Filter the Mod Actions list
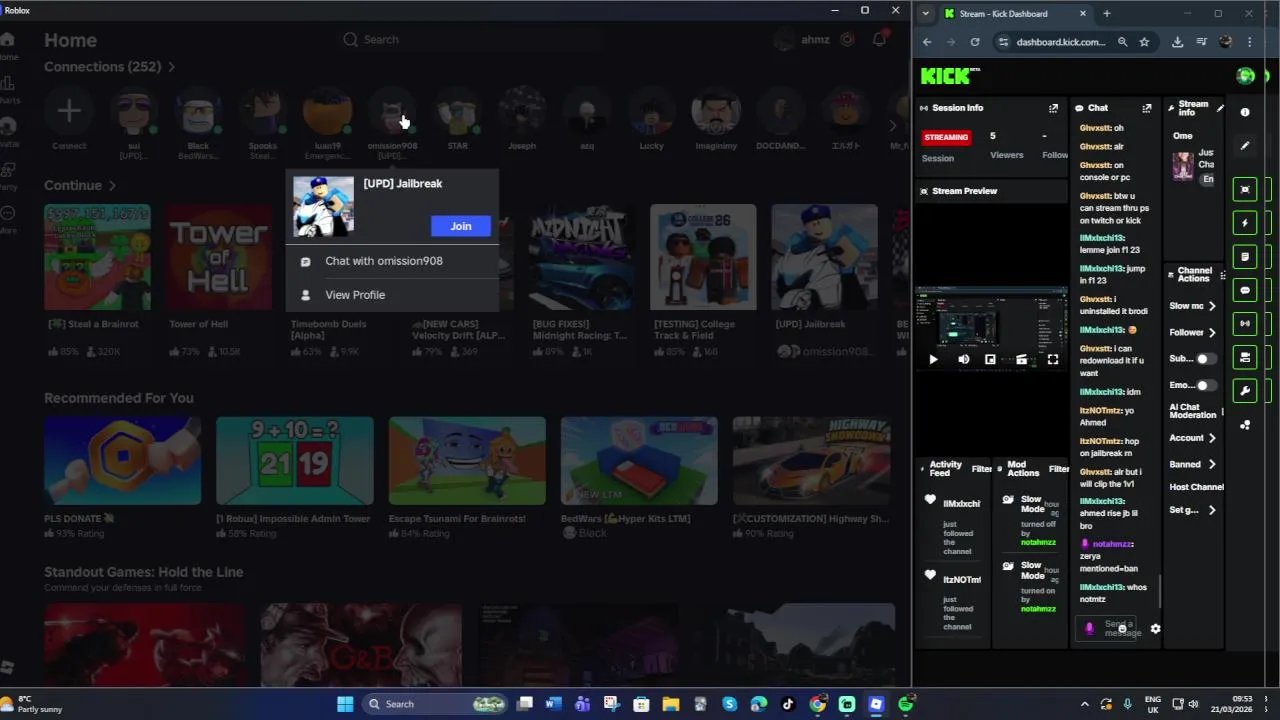The height and width of the screenshot is (720, 1280). [1058, 469]
